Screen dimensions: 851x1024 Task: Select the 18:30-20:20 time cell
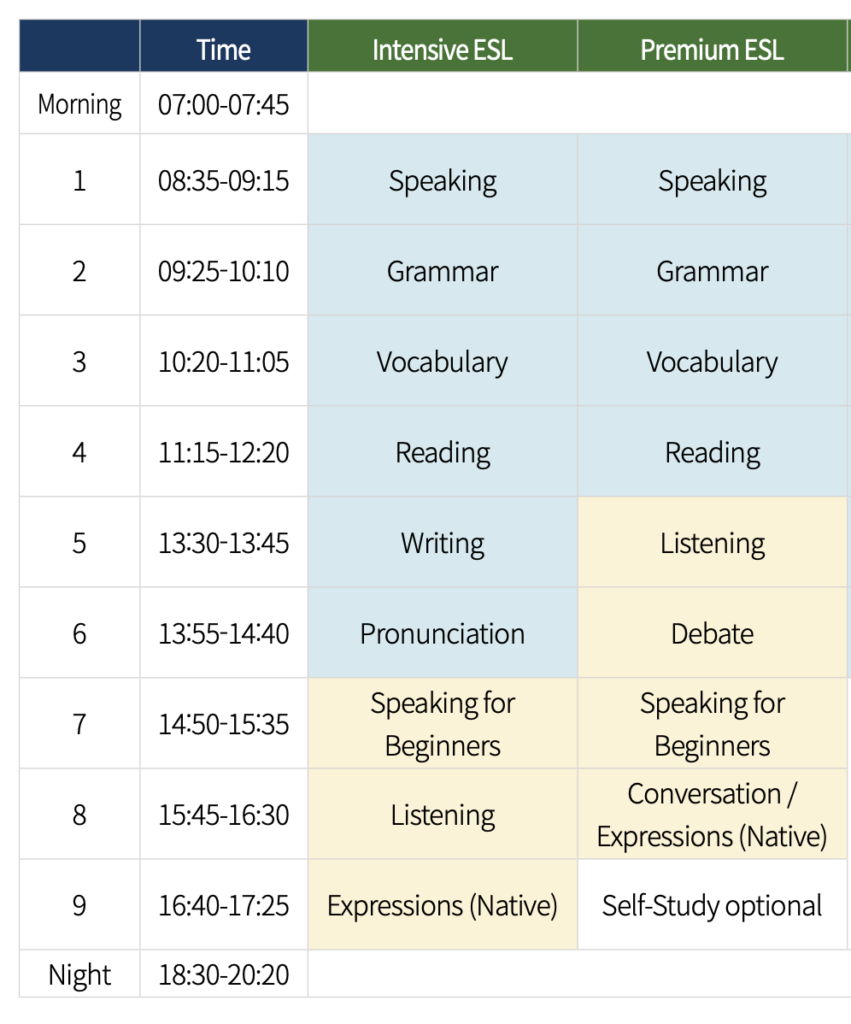coord(224,975)
